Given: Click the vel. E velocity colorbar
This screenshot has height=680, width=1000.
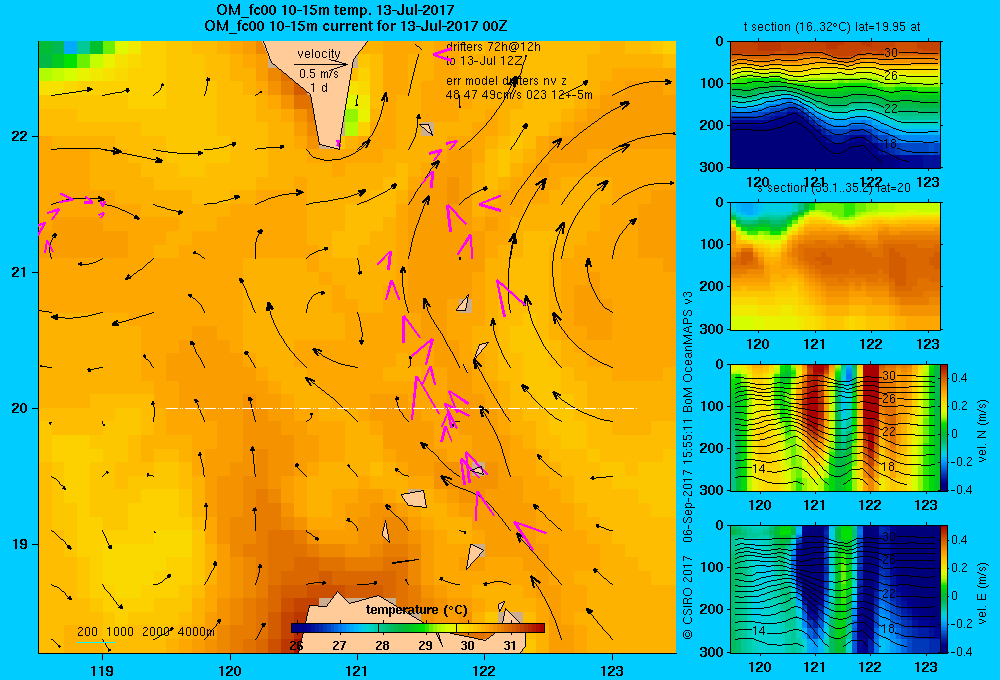Looking at the screenshot, I should (x=945, y=589).
